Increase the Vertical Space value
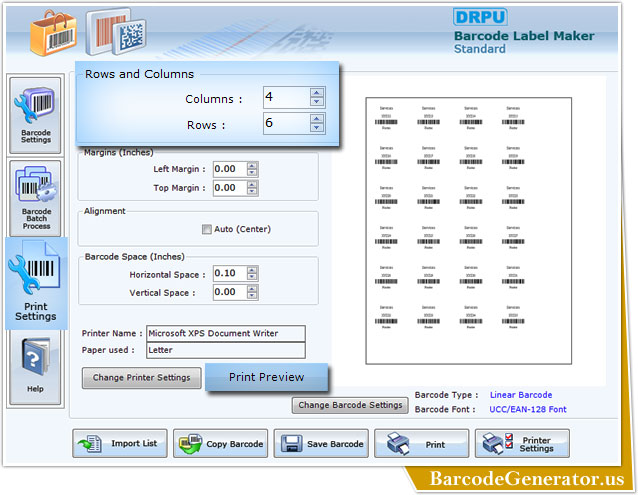The width and height of the screenshot is (638, 495). coord(252,288)
